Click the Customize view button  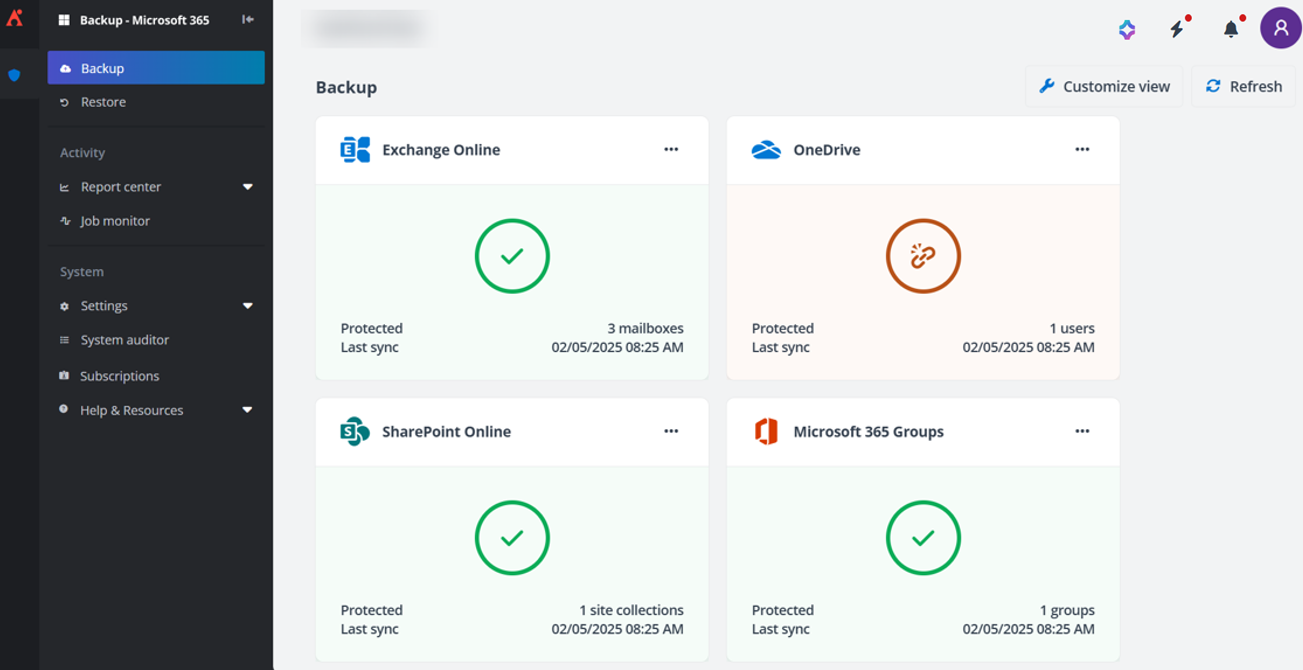pyautogui.click(x=1104, y=86)
